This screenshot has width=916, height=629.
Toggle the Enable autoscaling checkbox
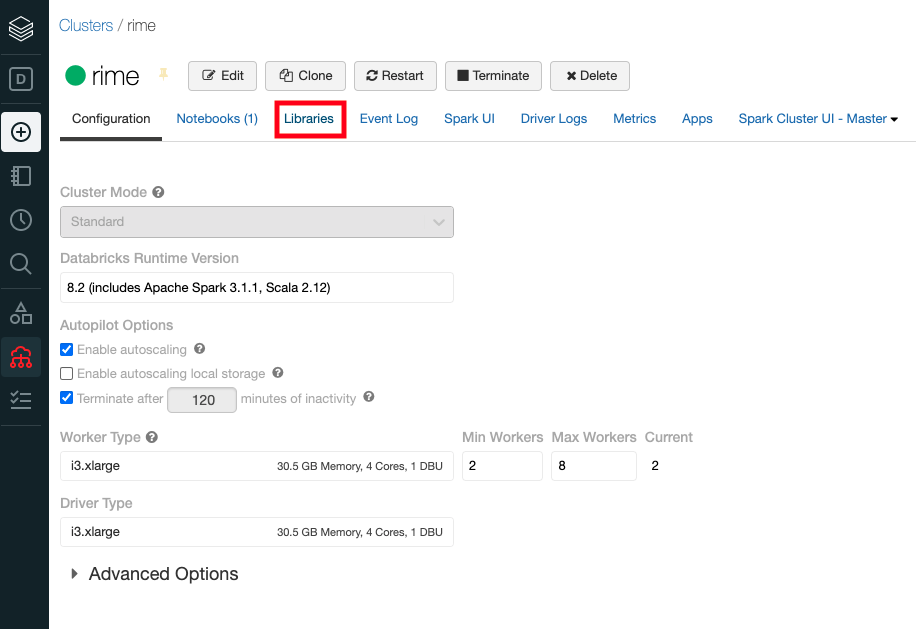click(67, 349)
